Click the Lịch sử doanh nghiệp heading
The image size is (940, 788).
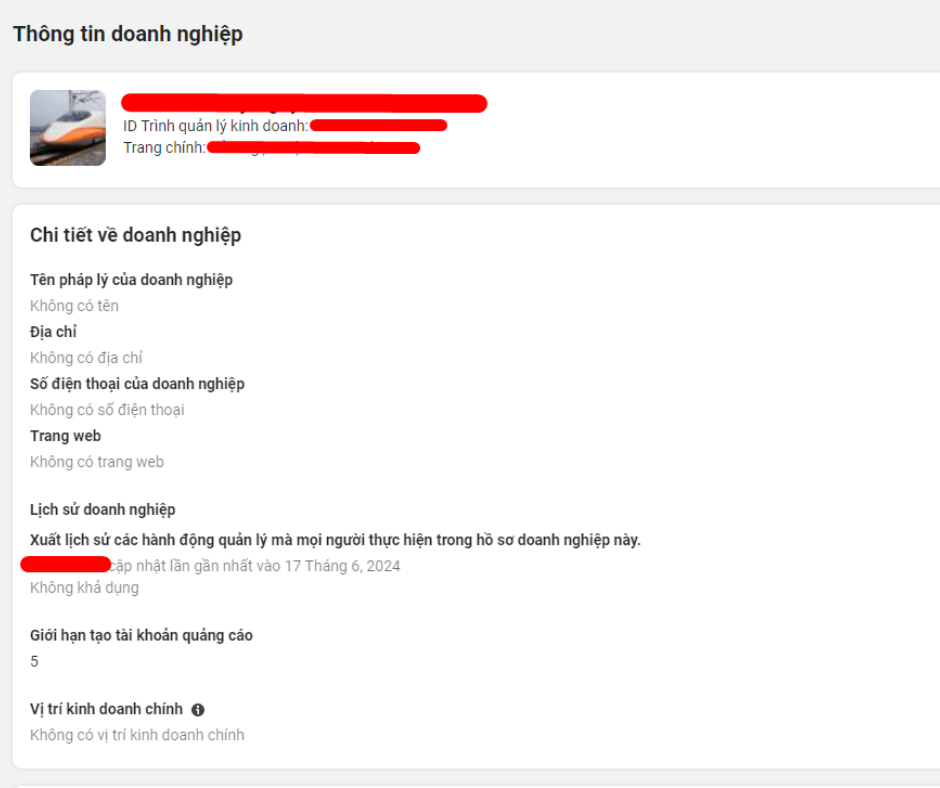(x=103, y=510)
